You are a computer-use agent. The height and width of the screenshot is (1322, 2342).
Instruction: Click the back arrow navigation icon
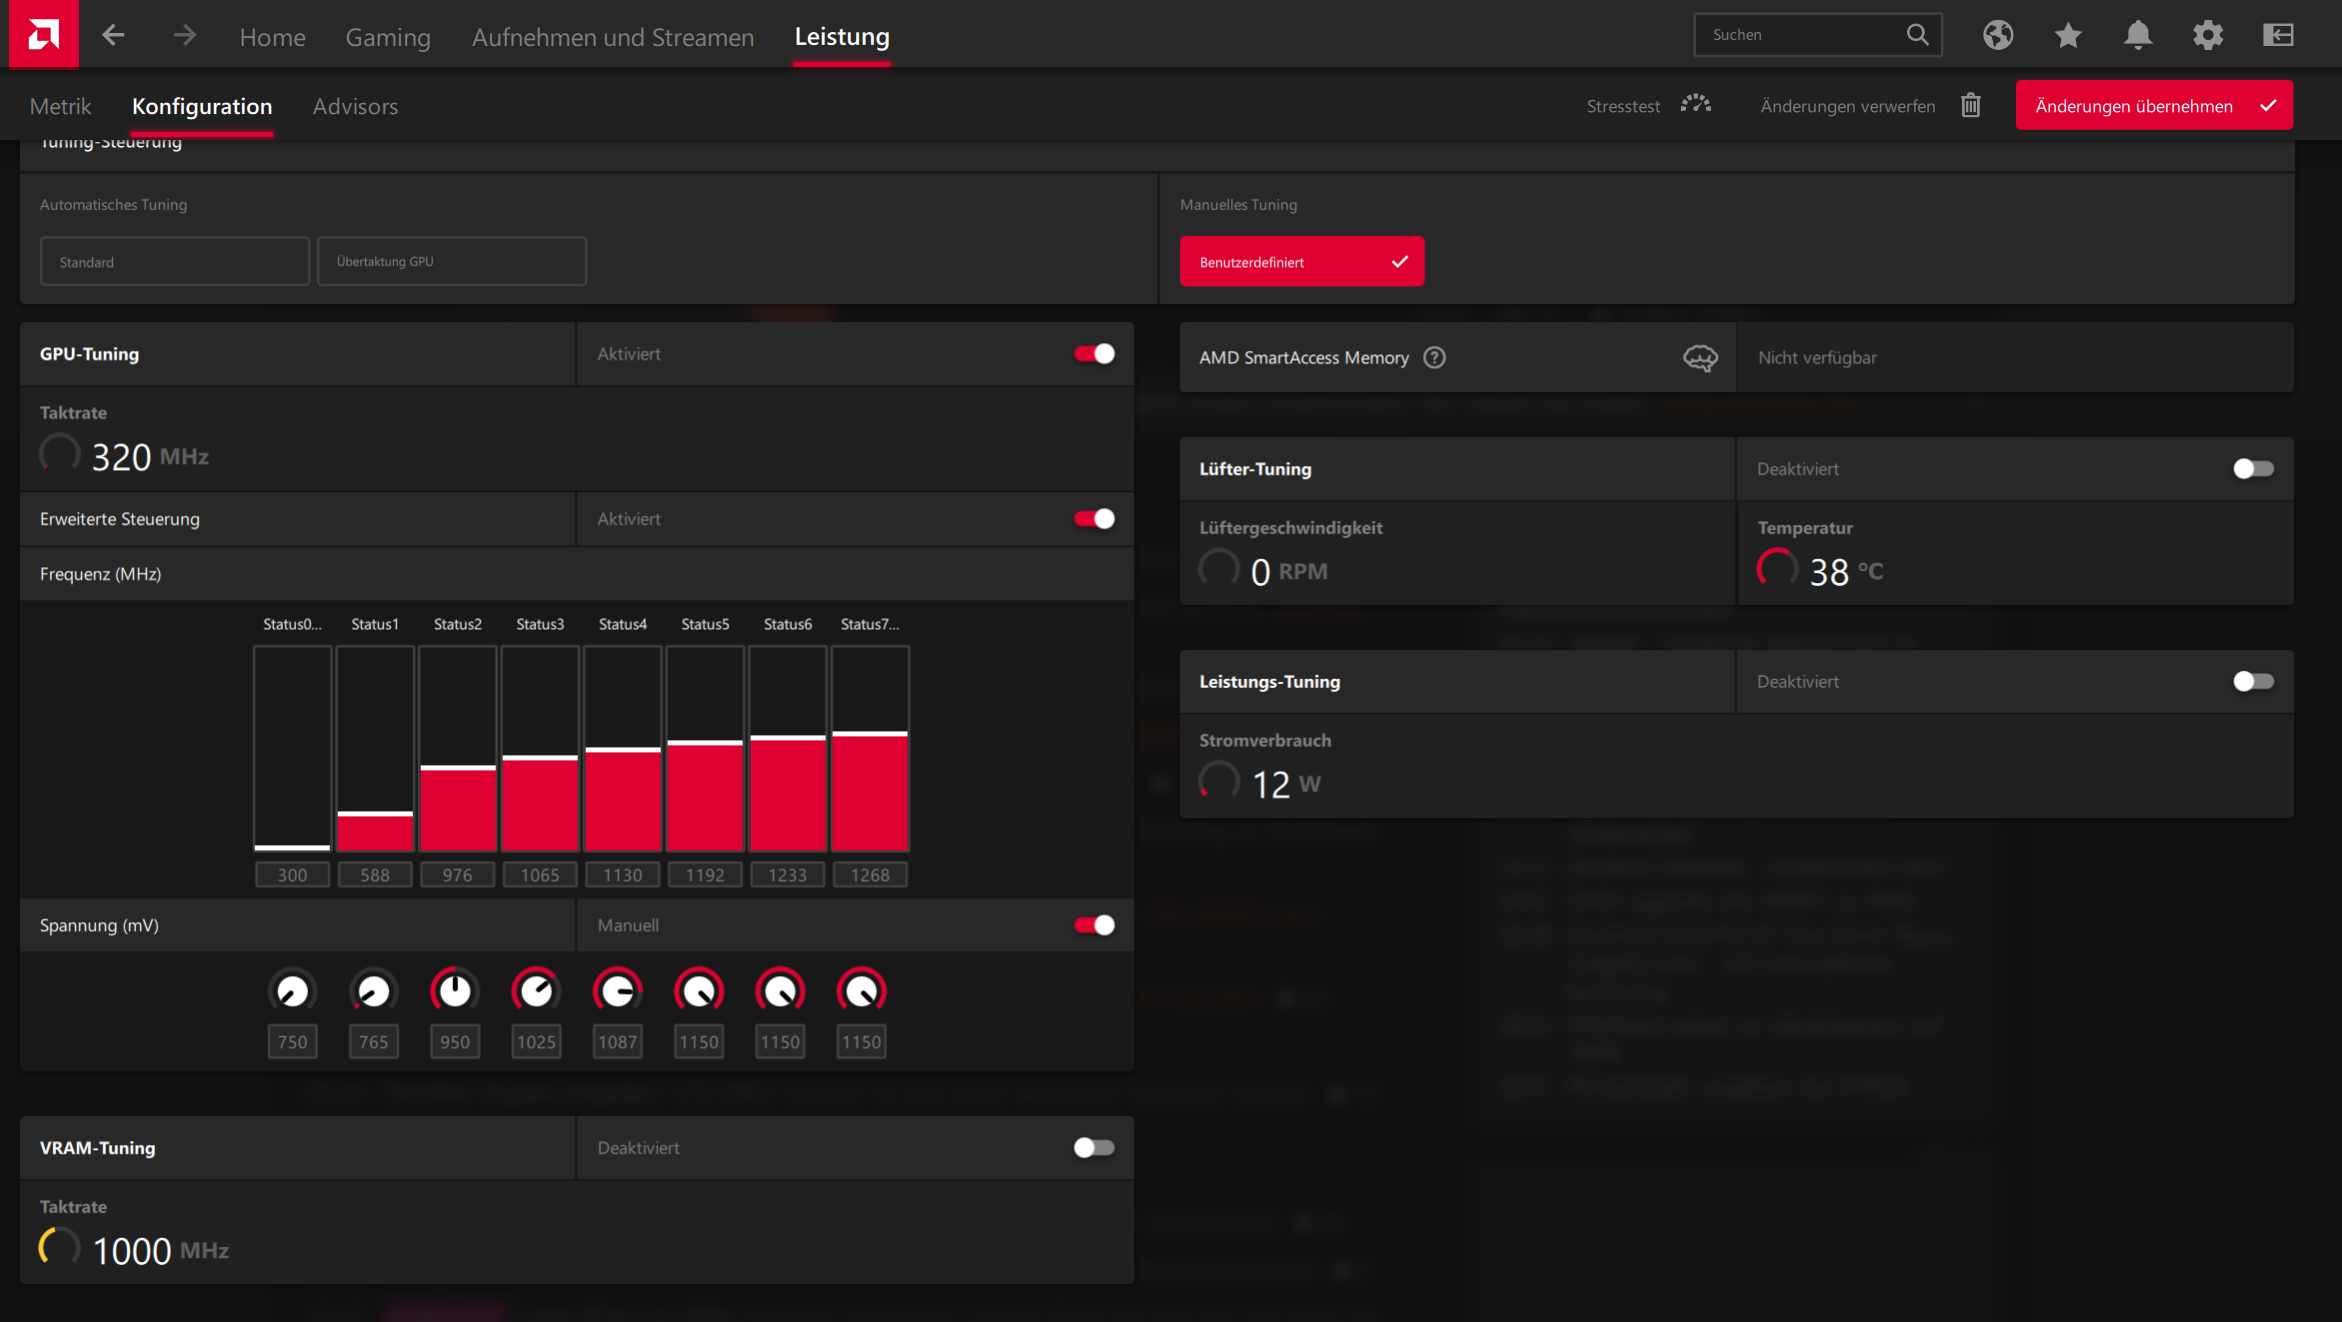click(x=113, y=36)
